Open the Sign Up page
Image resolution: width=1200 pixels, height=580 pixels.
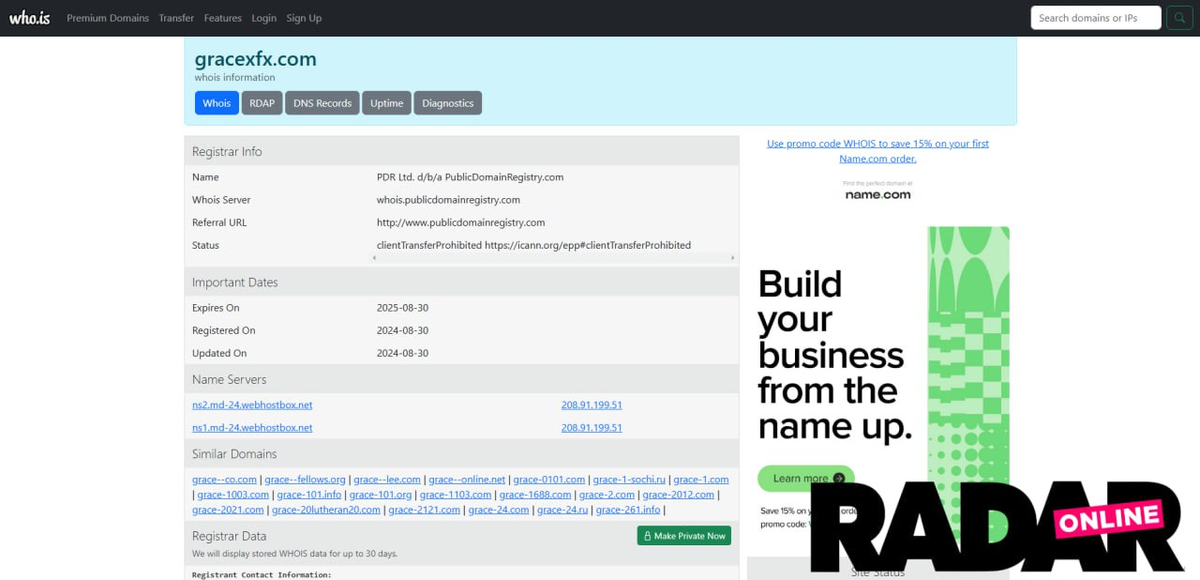(304, 18)
